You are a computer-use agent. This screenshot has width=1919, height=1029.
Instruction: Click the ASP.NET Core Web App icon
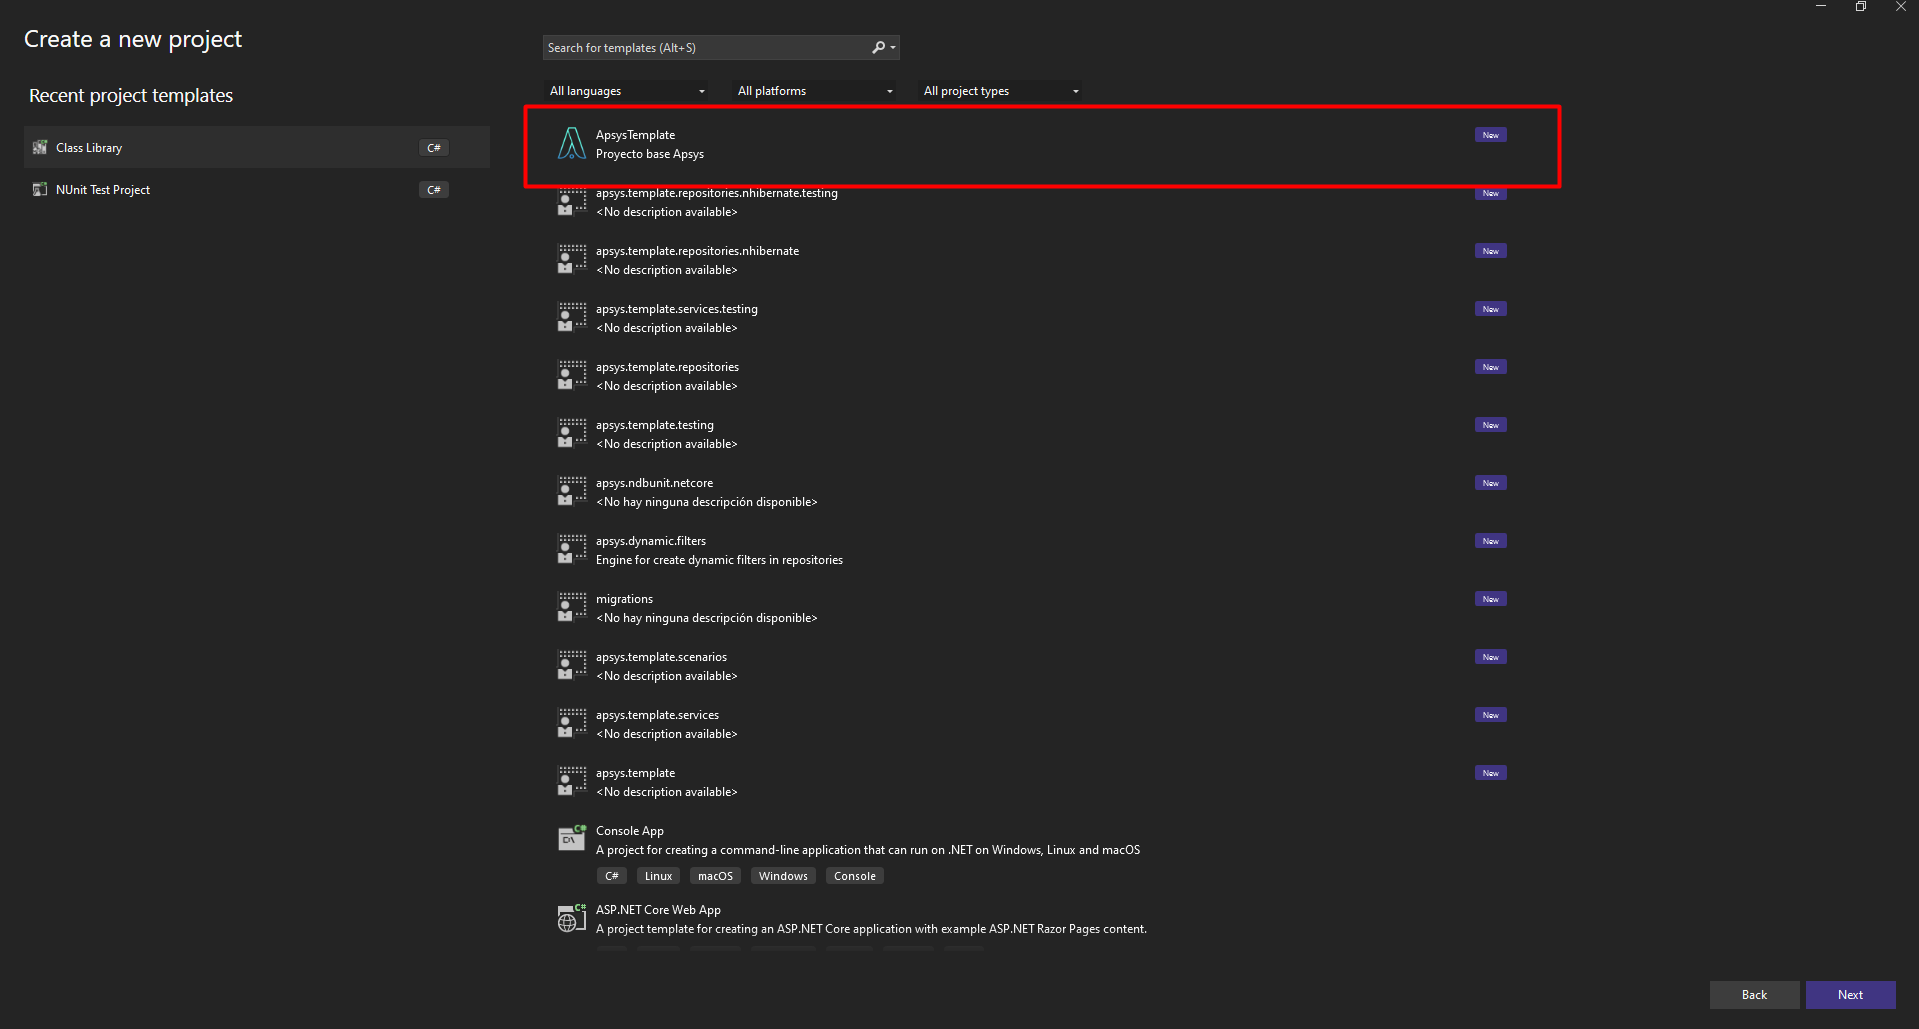571,918
